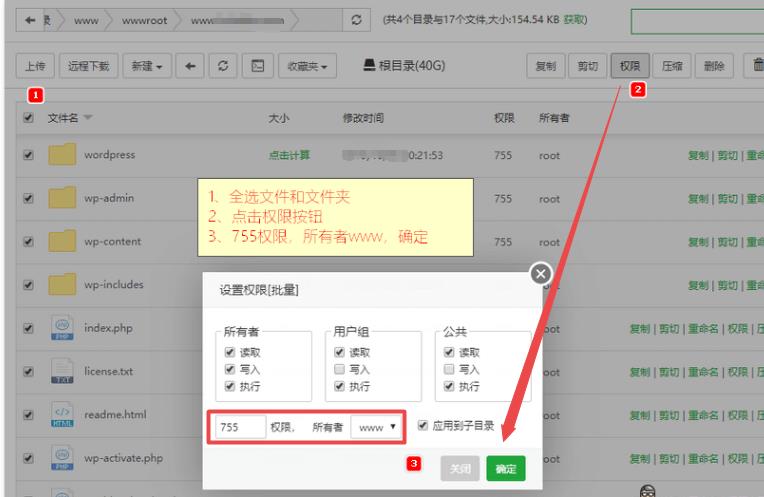Toggle owner write (写入) permission
Viewport: 764px width, 497px height.
[x=229, y=369]
